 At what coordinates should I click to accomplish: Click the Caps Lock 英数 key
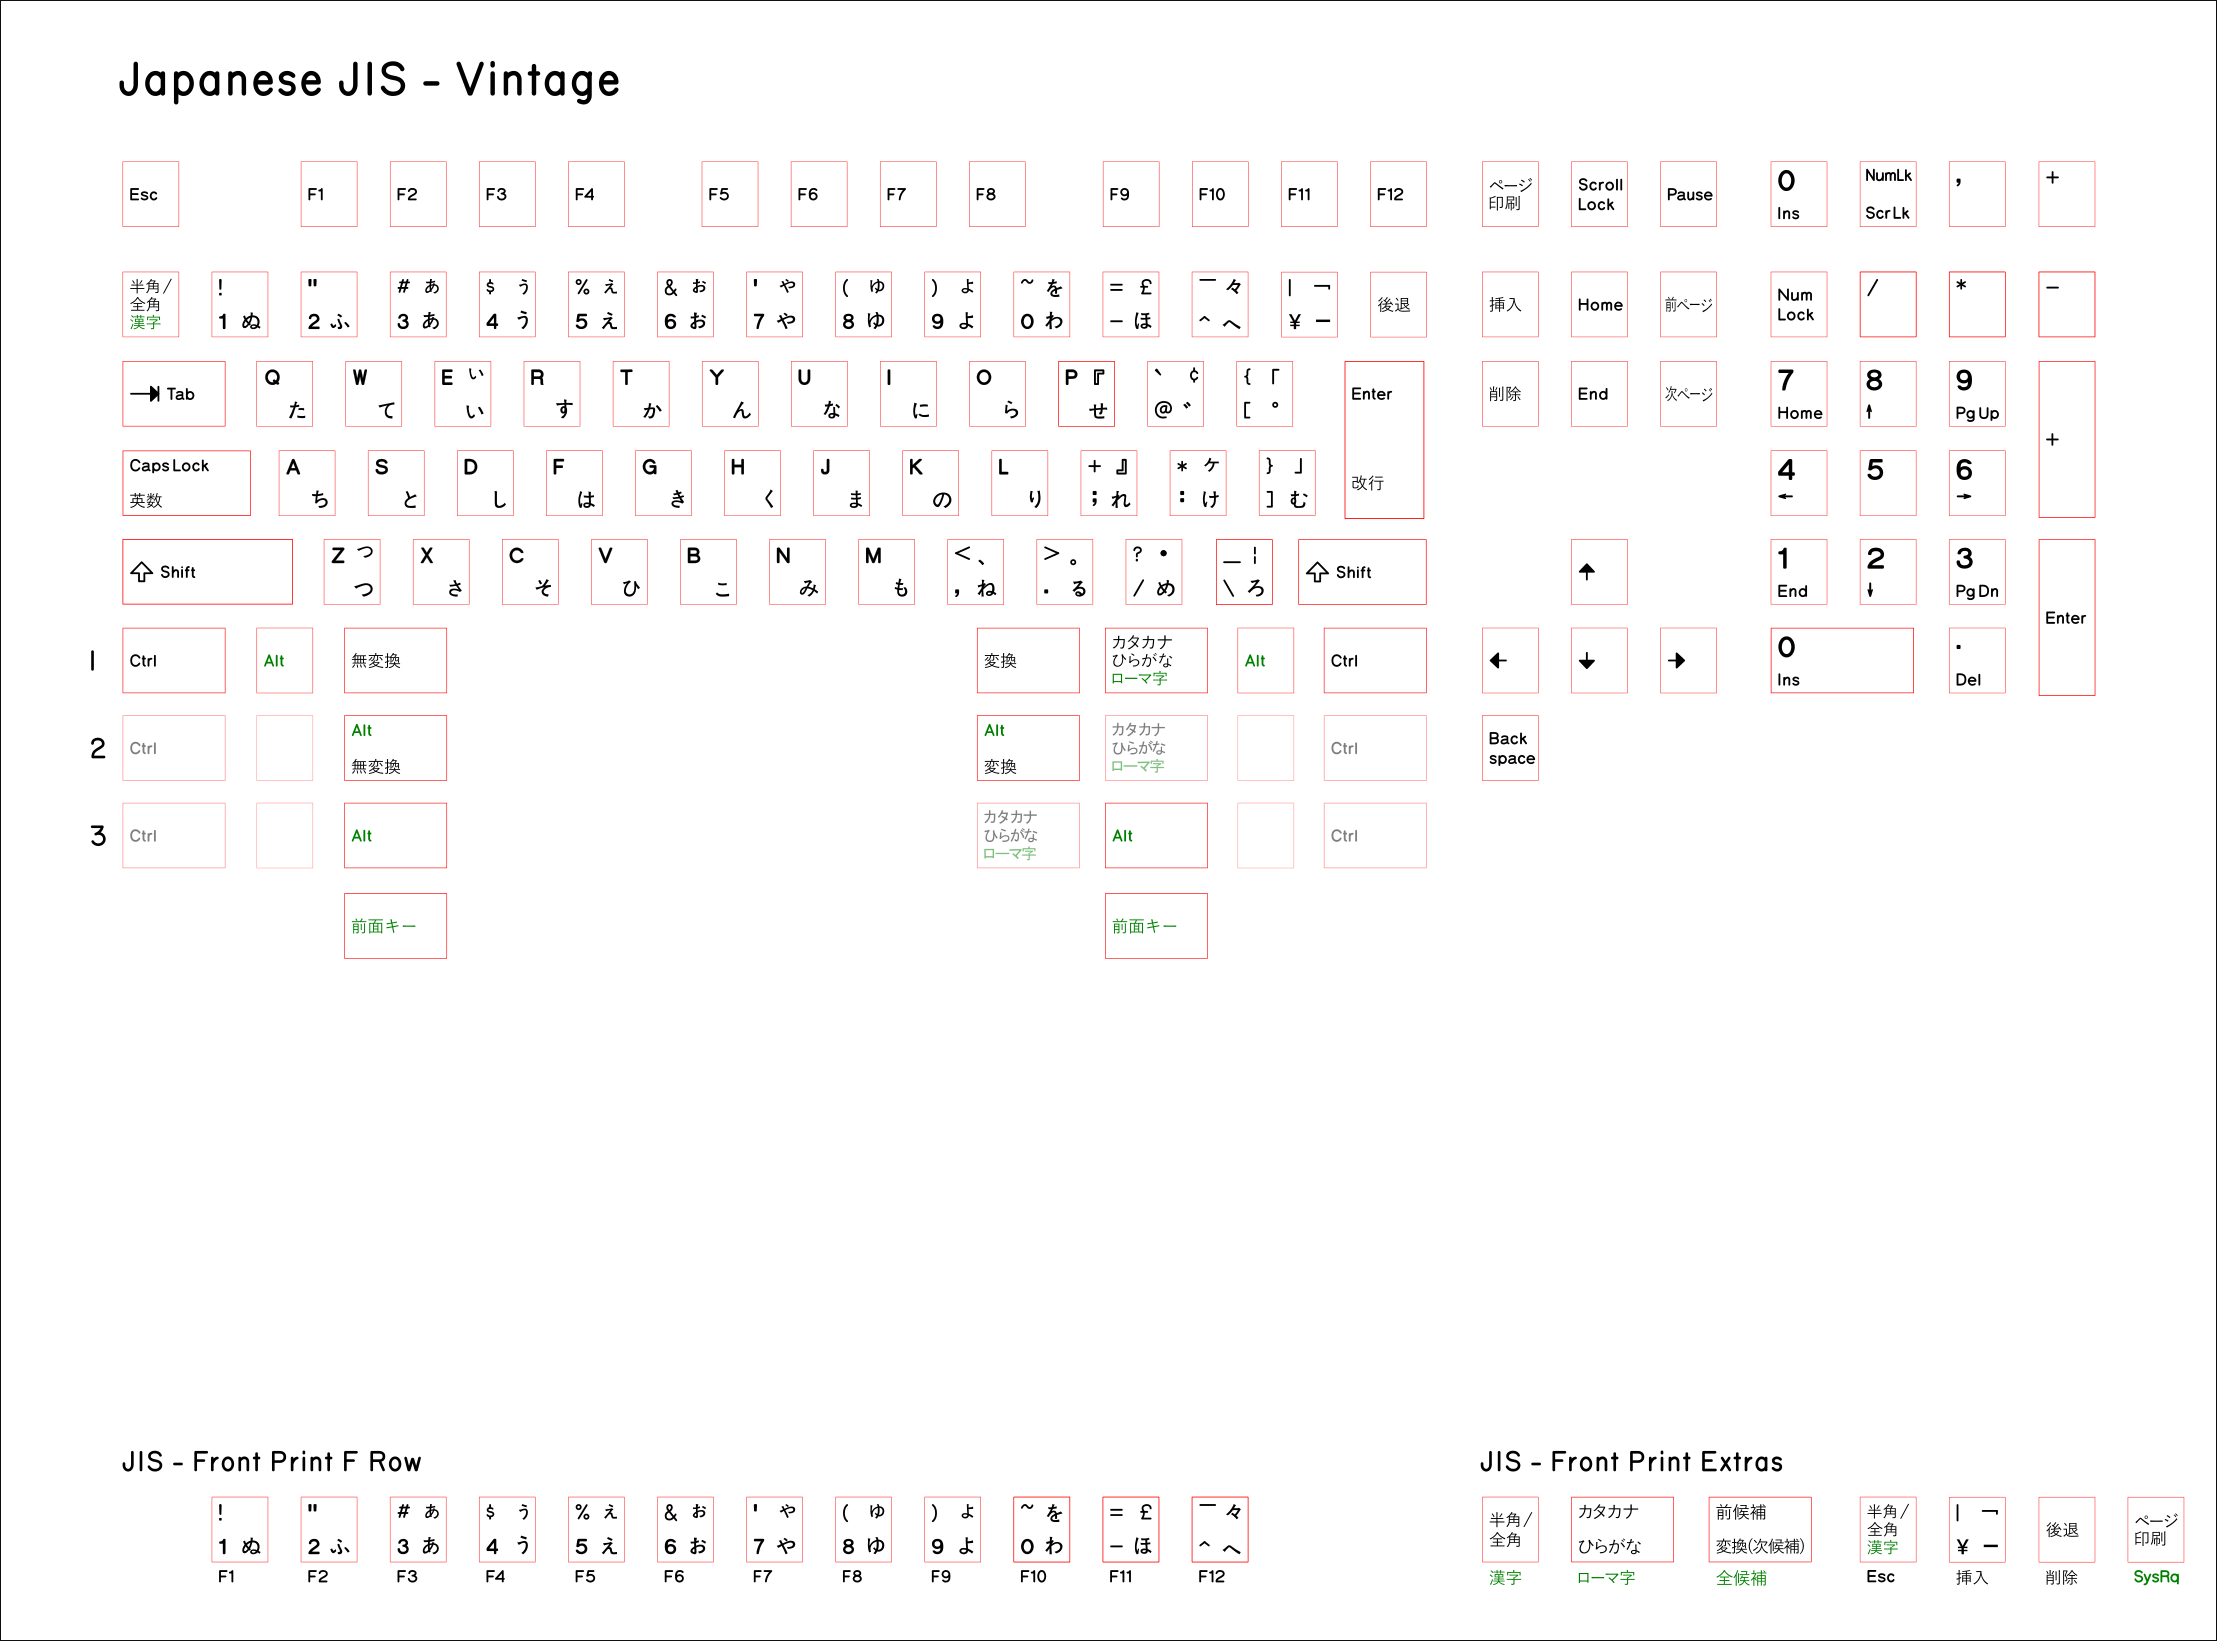(186, 483)
